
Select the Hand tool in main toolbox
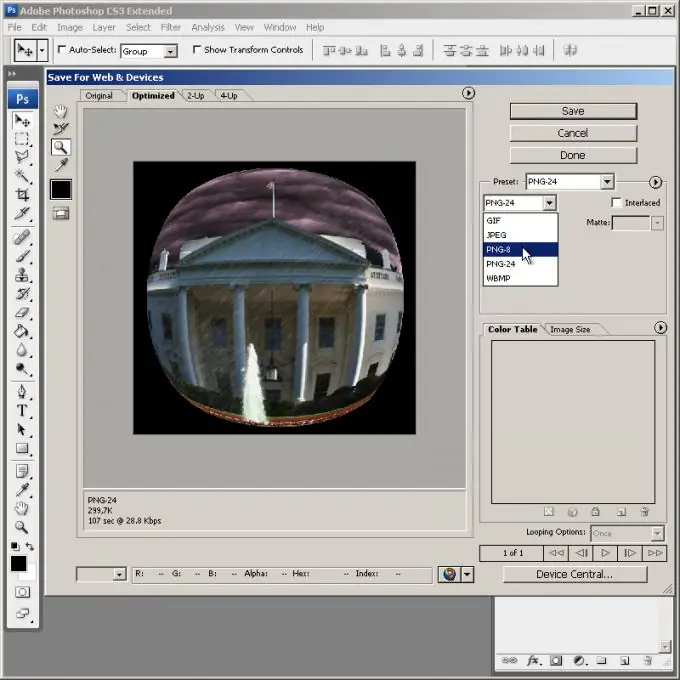(x=22, y=508)
